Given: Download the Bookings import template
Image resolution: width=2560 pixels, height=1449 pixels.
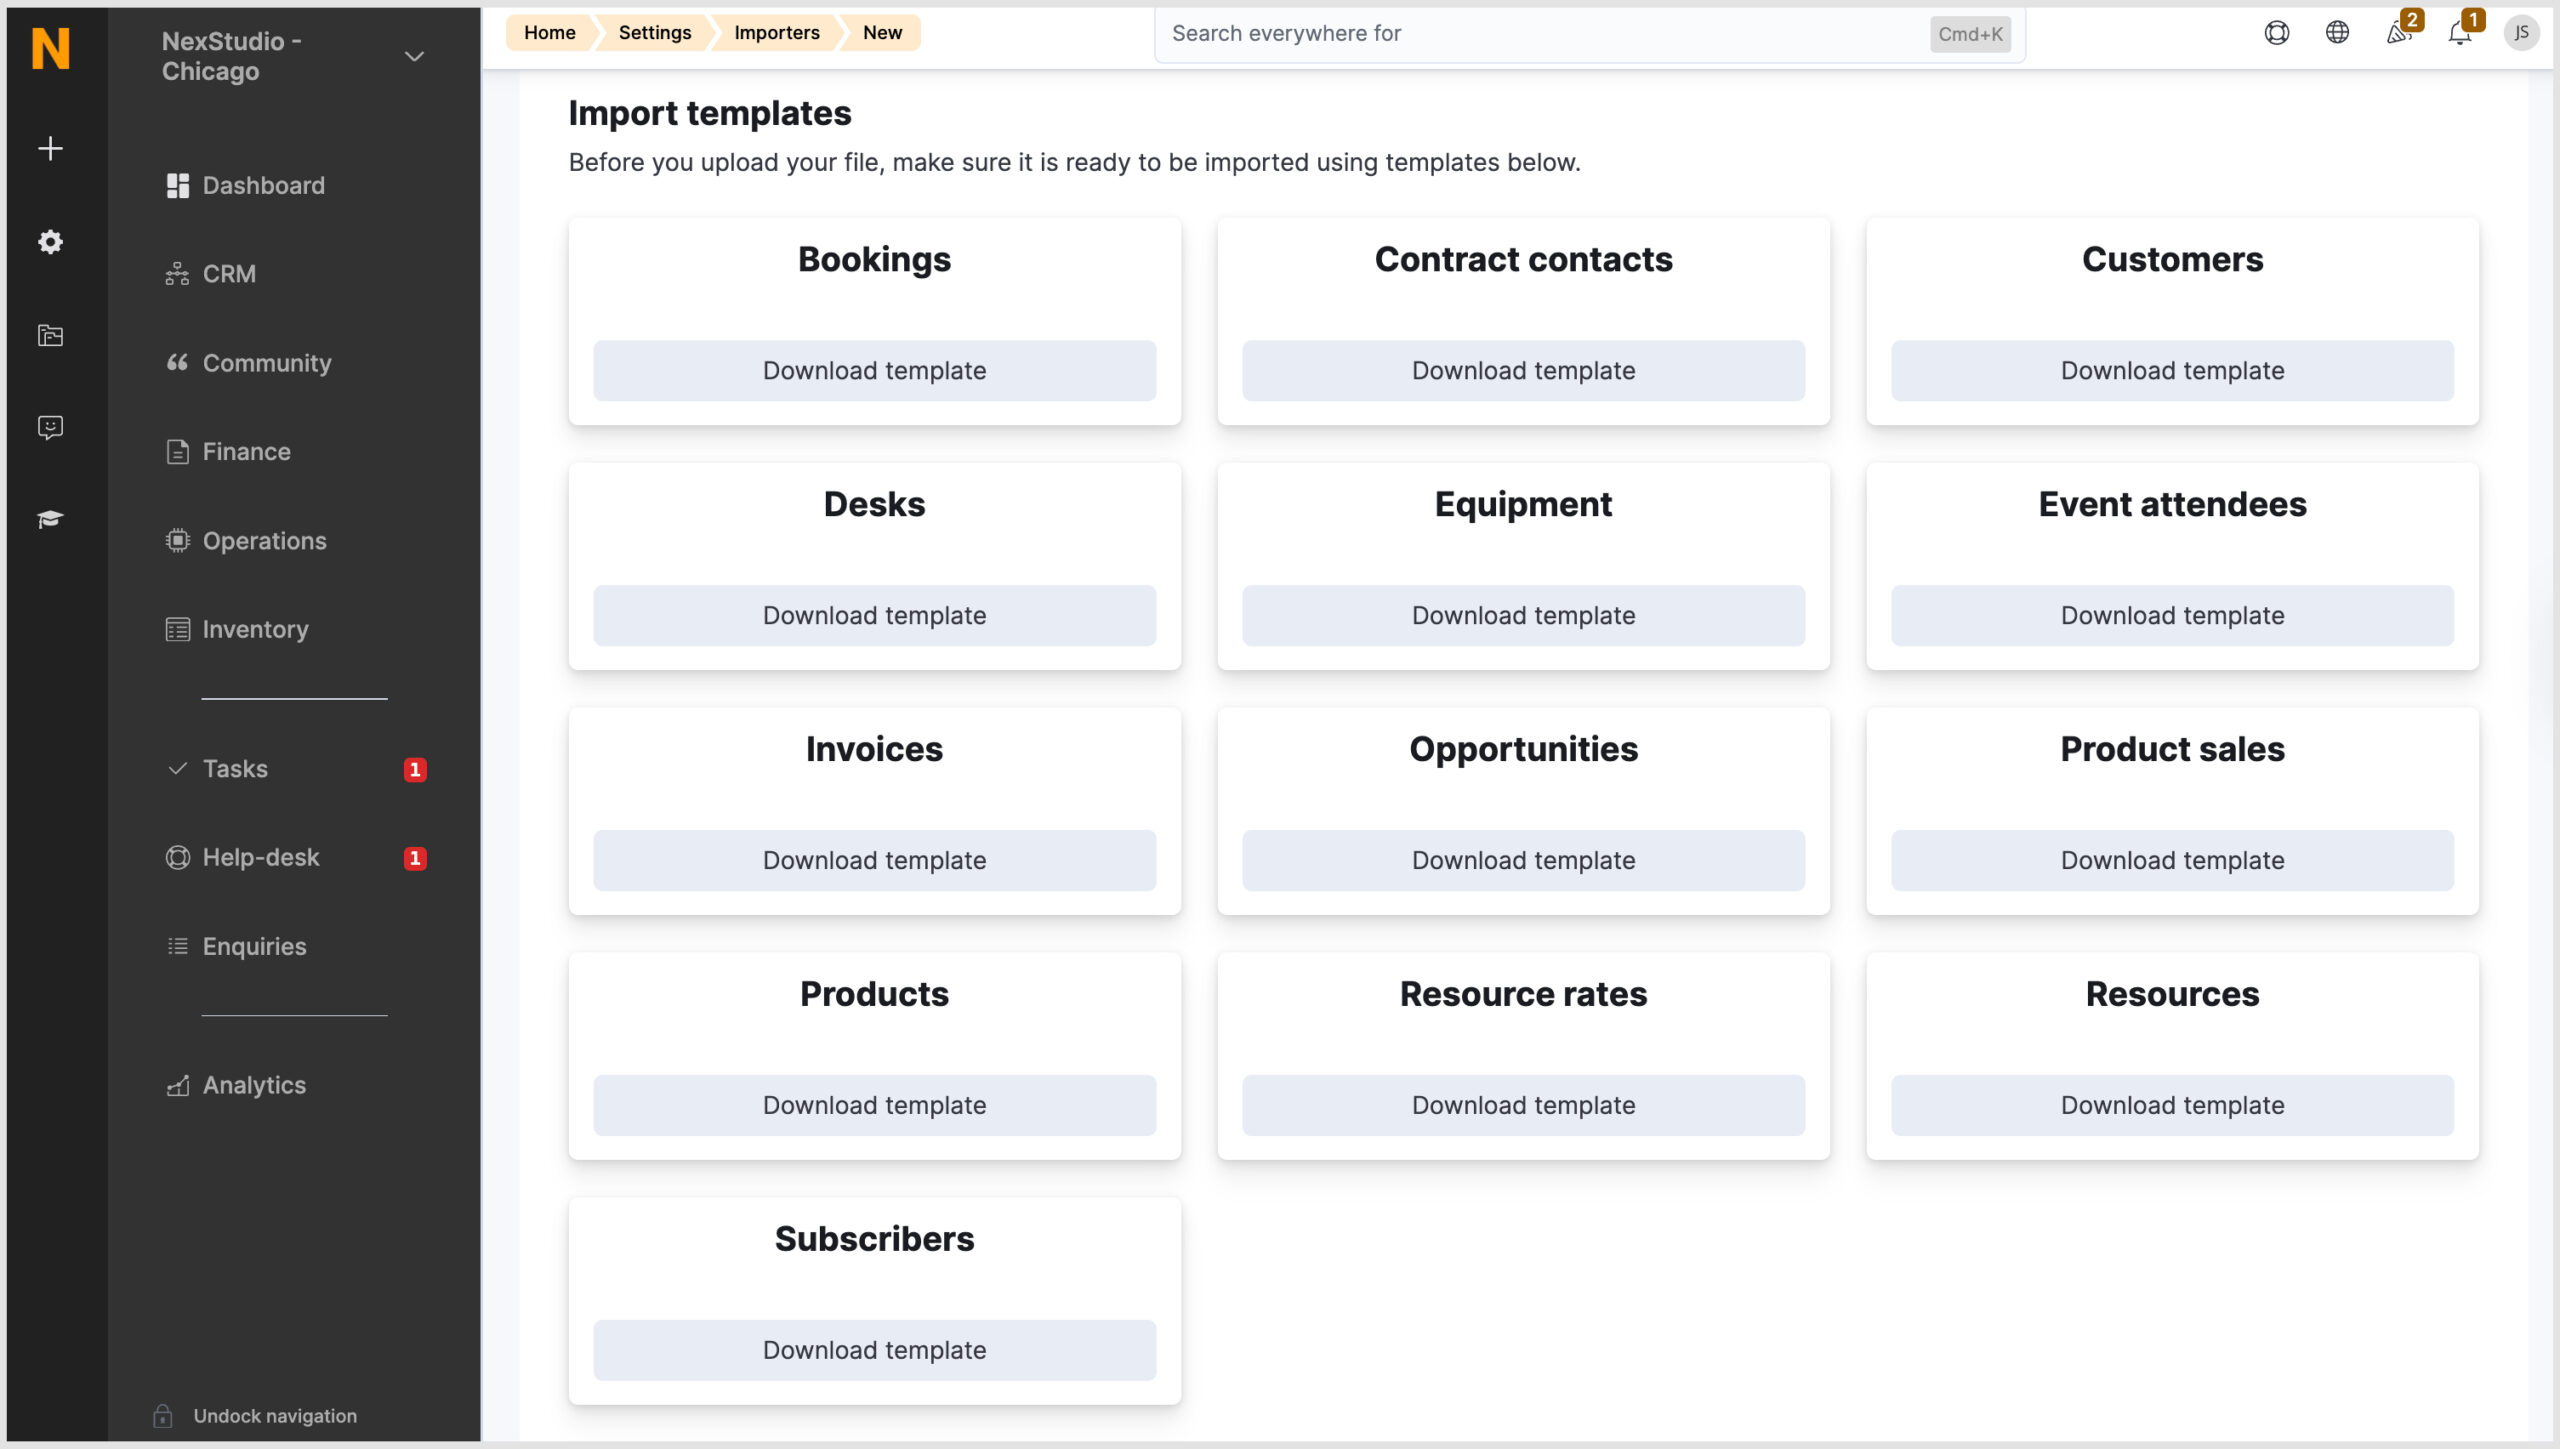Looking at the screenshot, I should point(874,370).
